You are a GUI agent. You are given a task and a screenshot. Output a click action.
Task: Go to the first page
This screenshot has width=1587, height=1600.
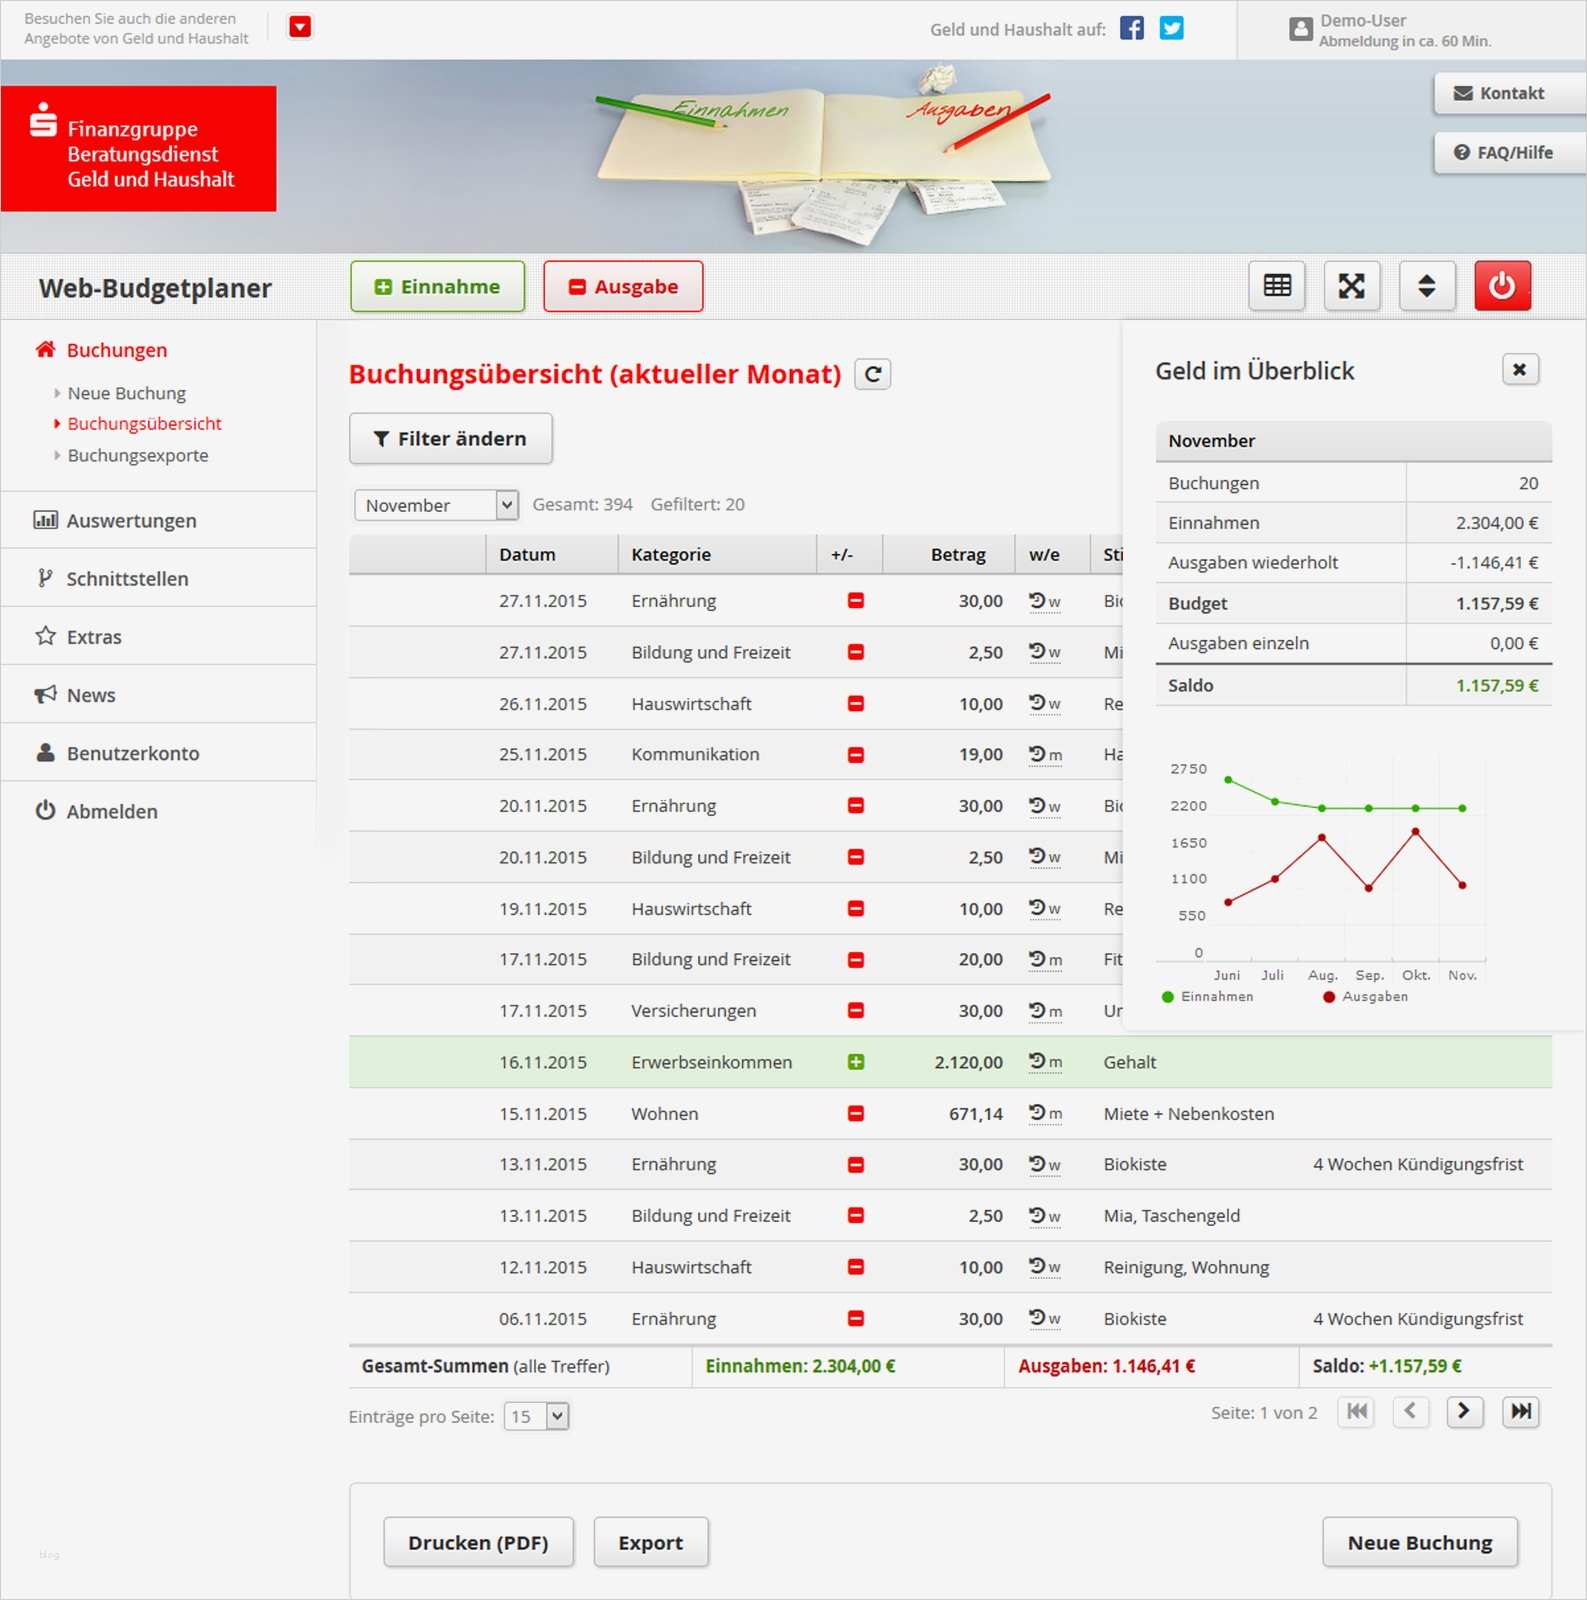click(1357, 1412)
